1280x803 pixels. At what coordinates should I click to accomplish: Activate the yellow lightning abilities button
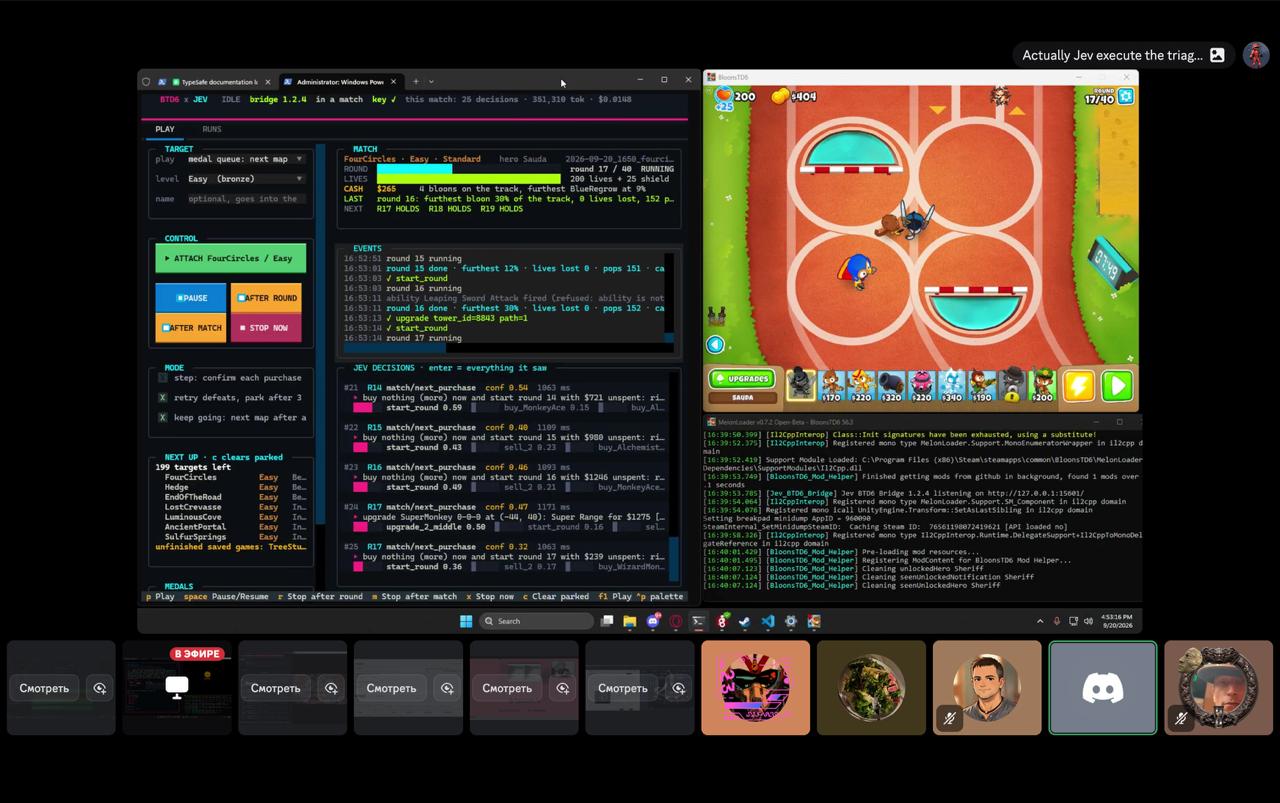tap(1078, 386)
